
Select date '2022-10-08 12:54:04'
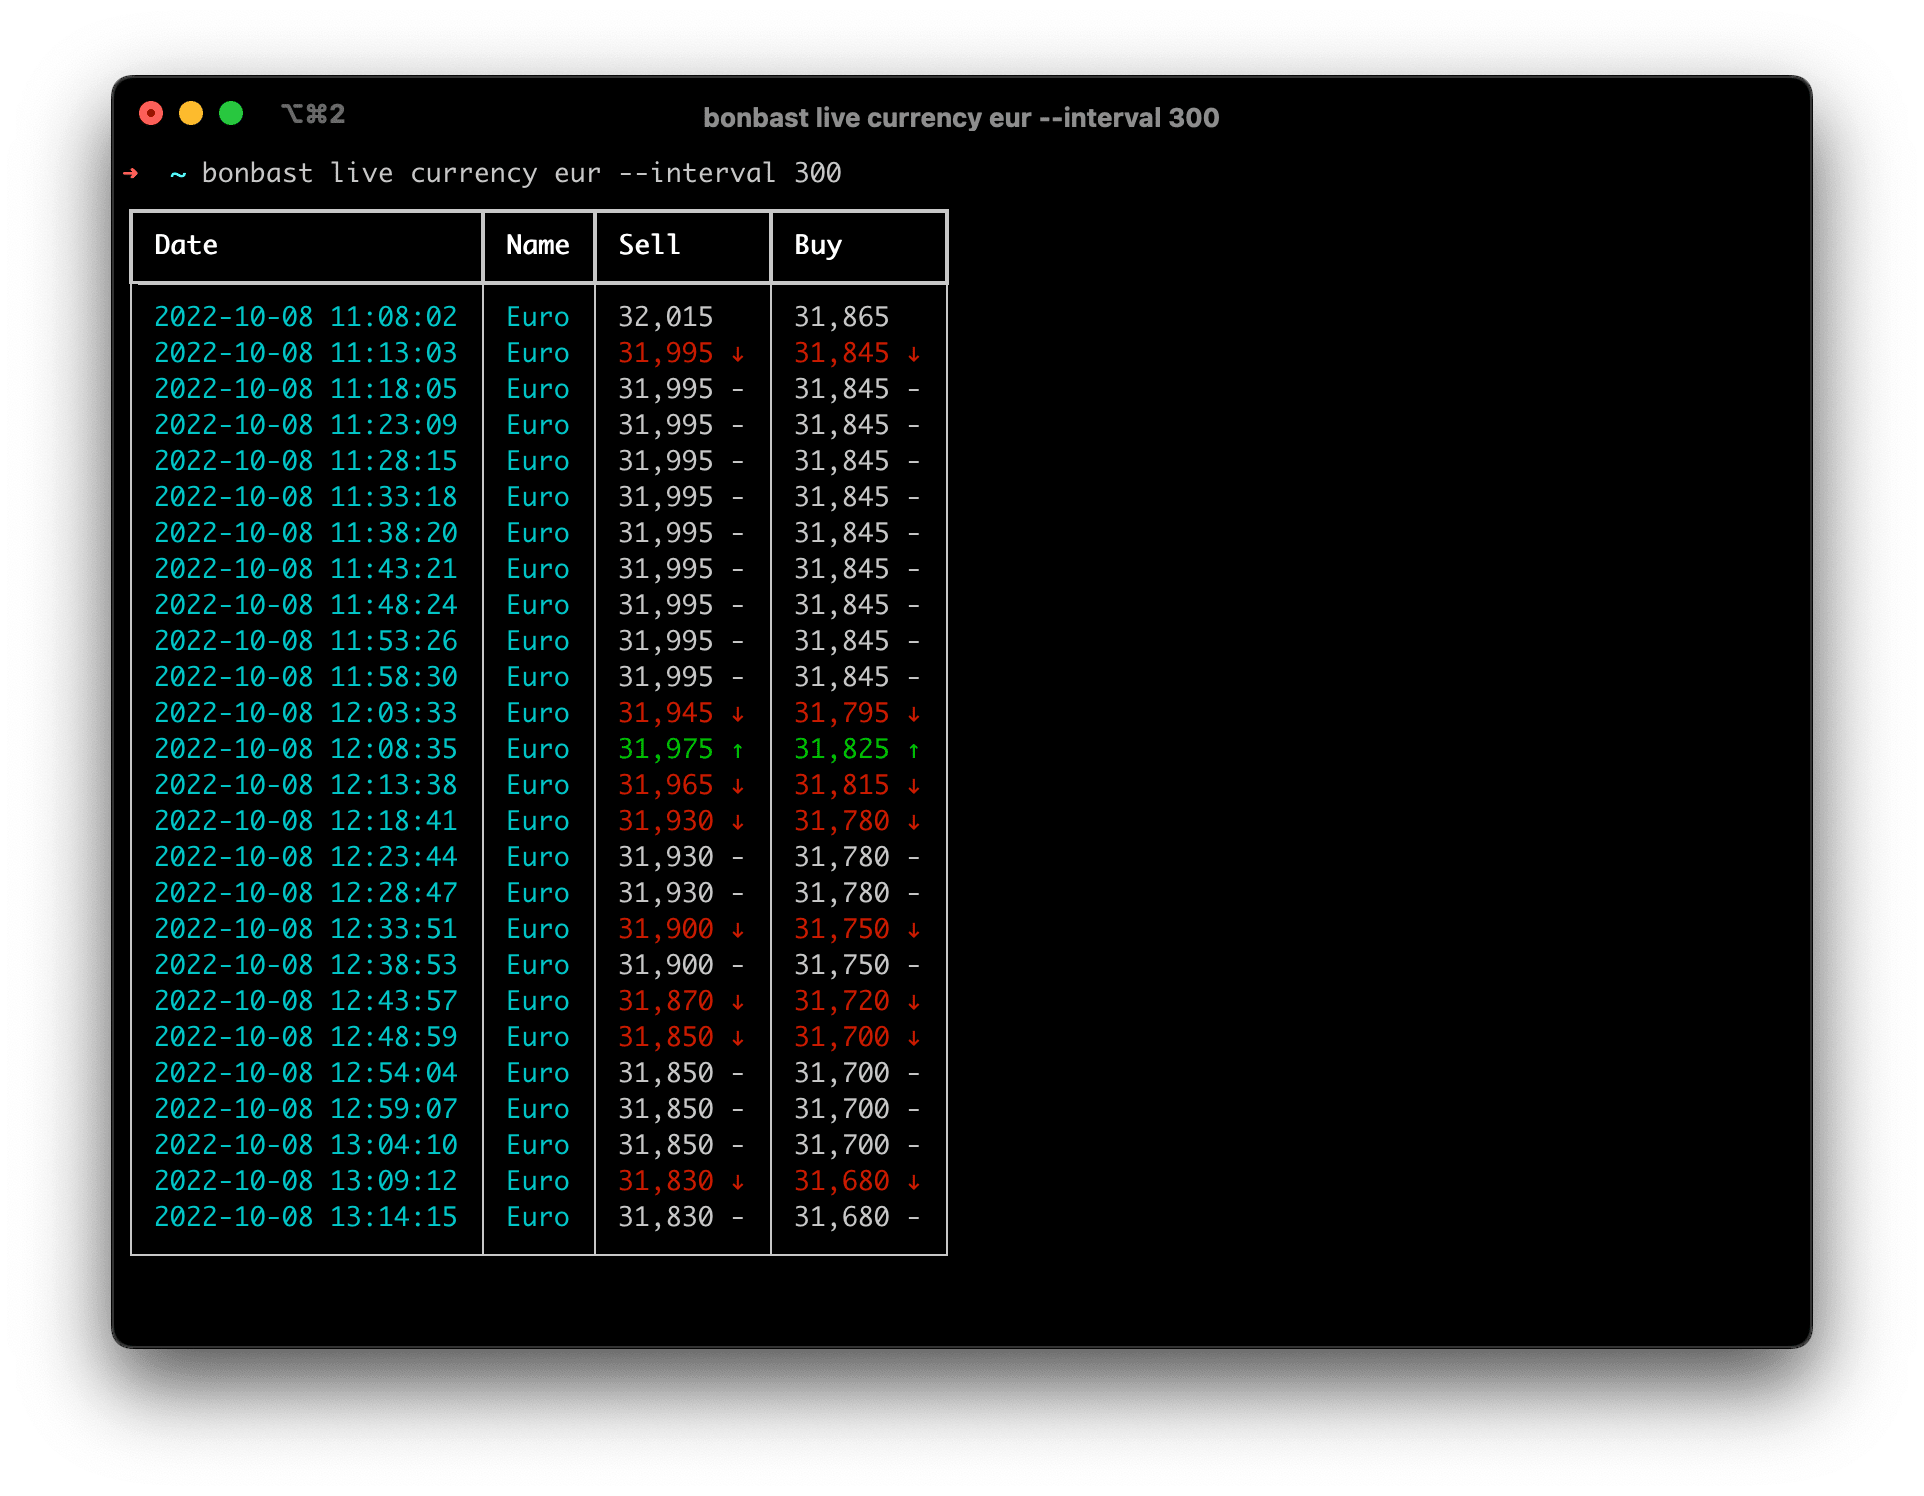tap(306, 1073)
